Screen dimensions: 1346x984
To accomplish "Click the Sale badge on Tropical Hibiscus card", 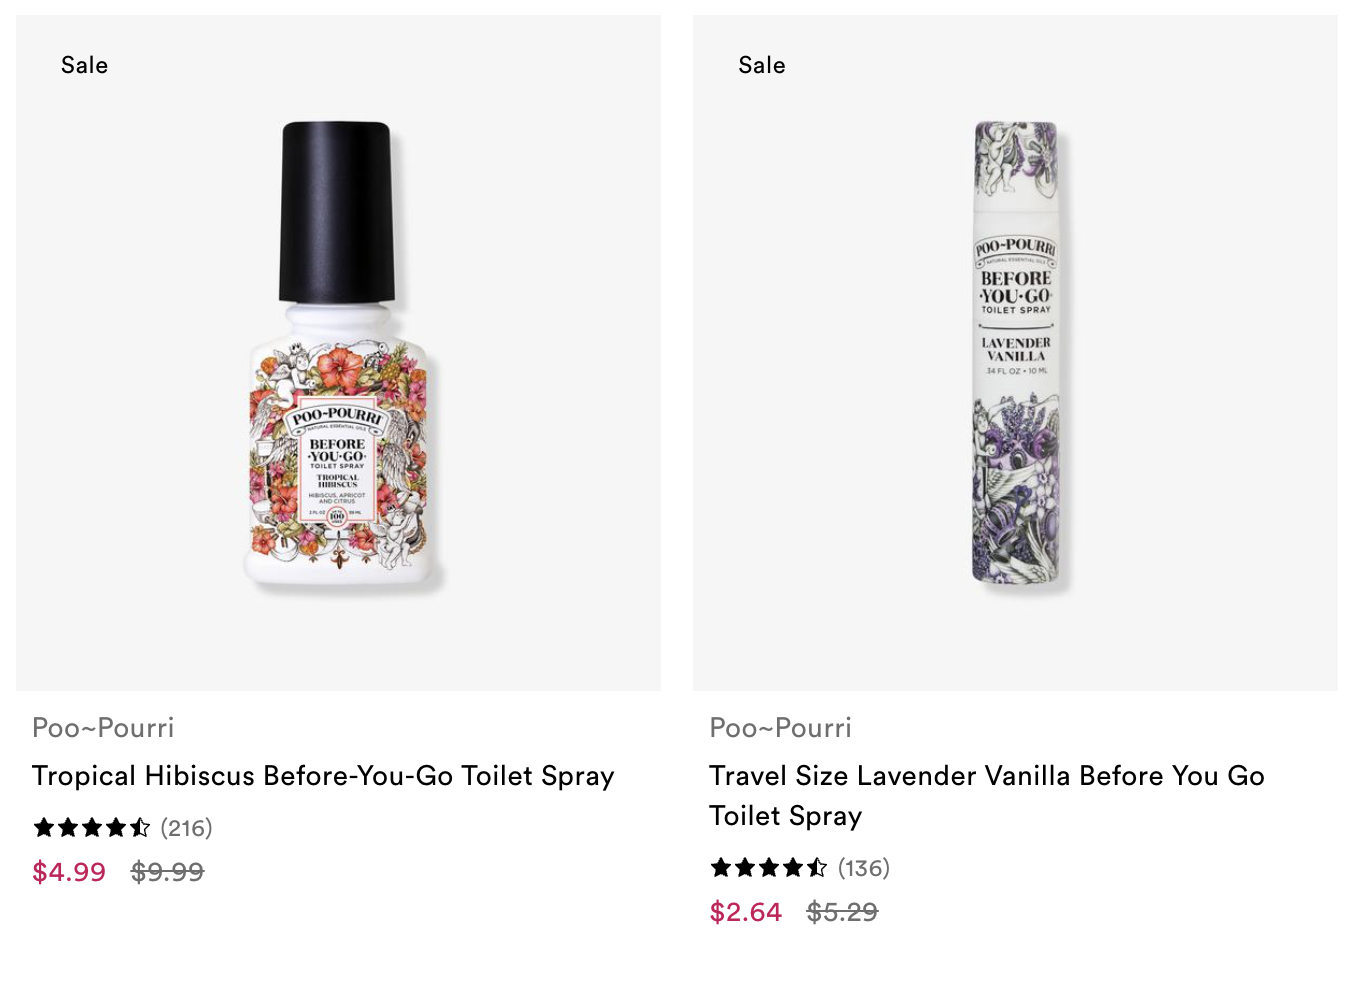I will pos(84,65).
